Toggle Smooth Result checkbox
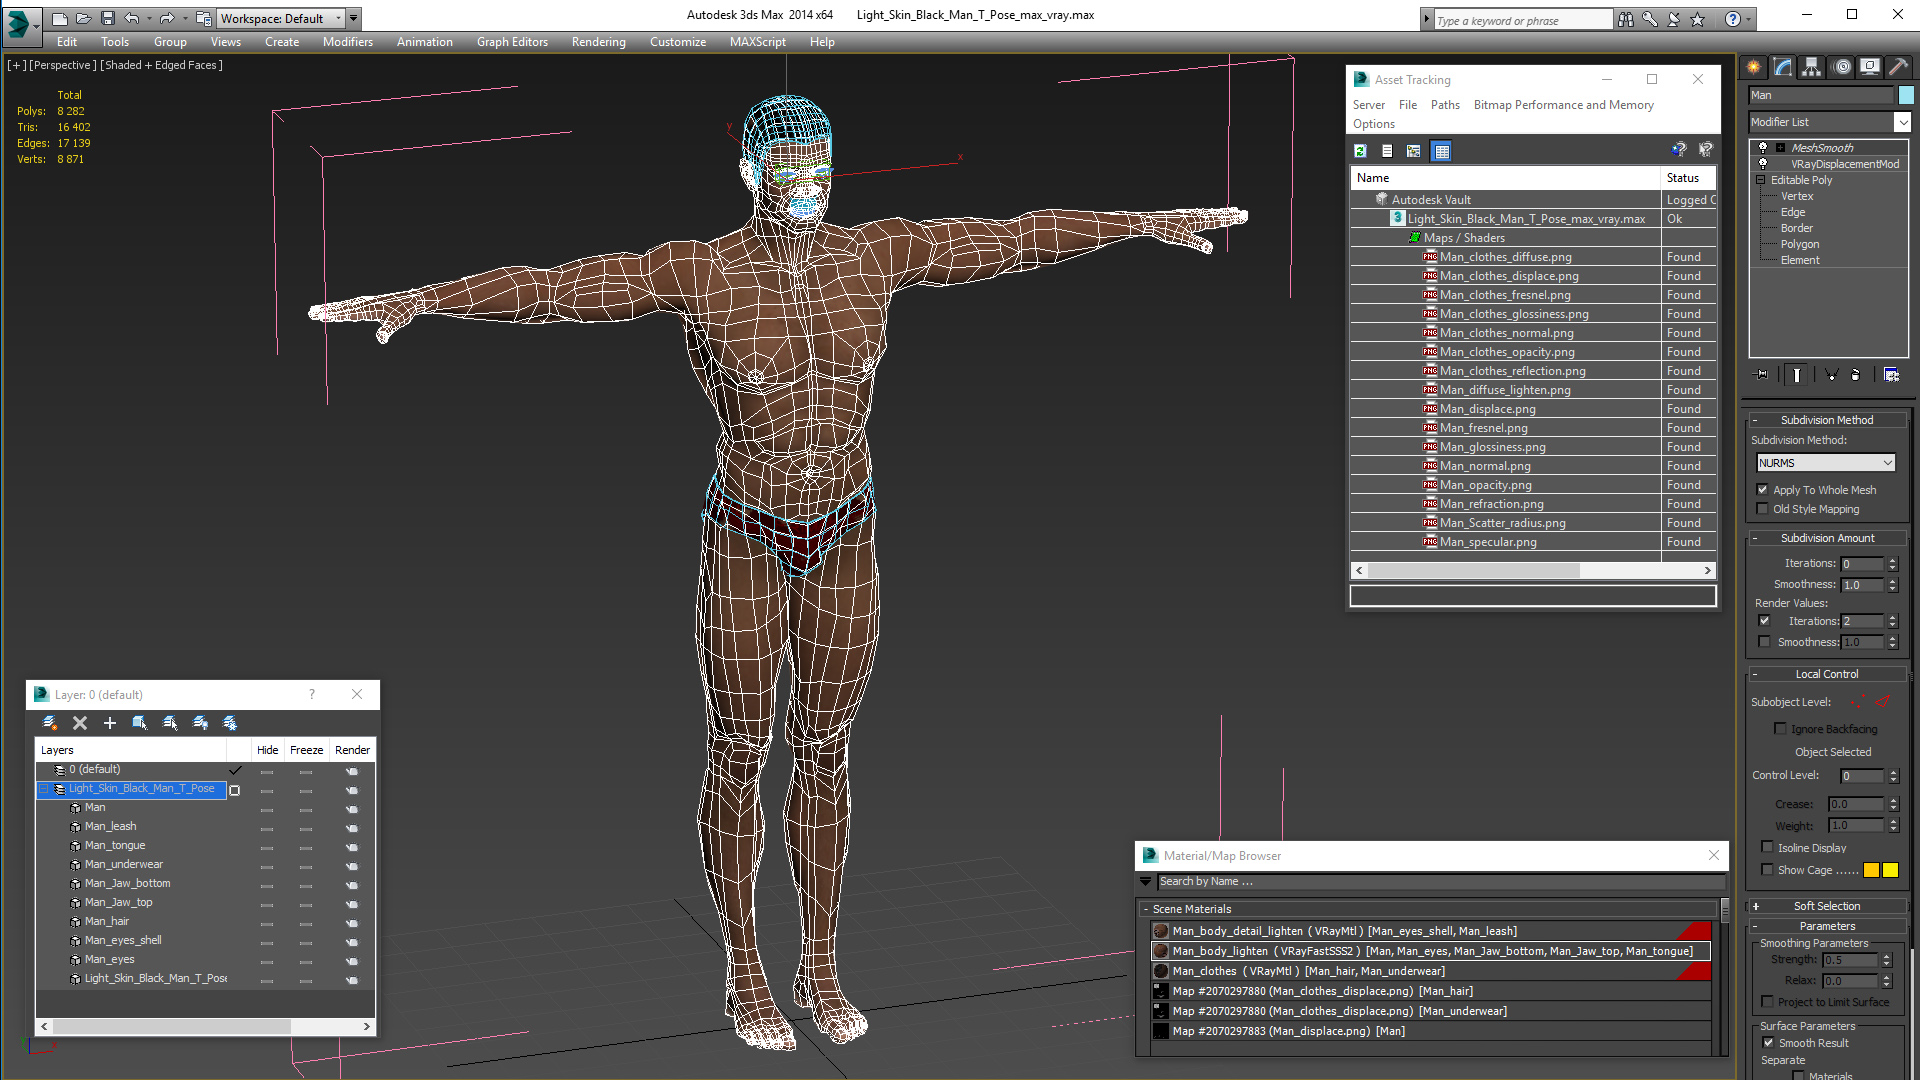 coord(1768,1043)
